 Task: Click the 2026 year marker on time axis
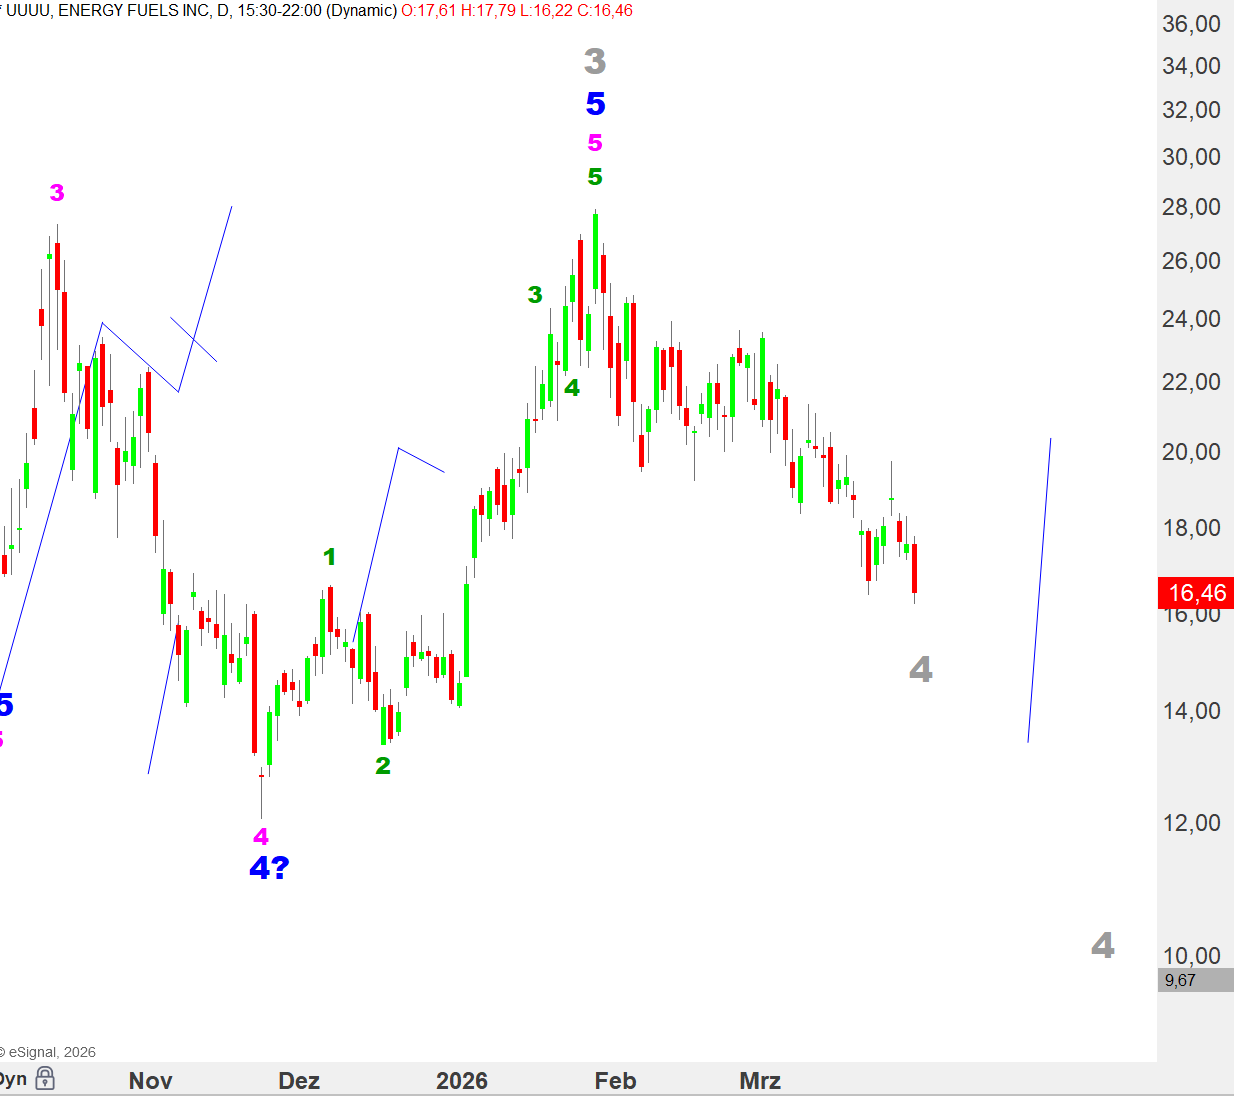[462, 1080]
